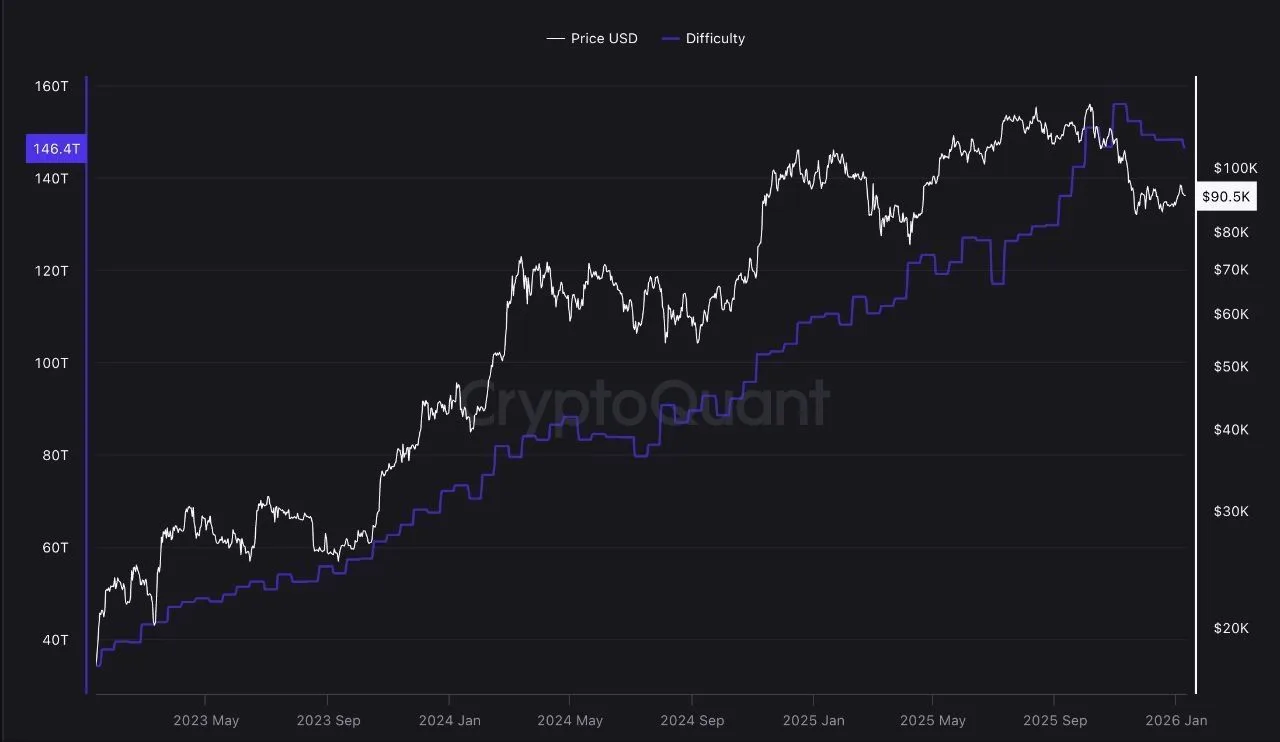Click the 2025 Sep date label
The height and width of the screenshot is (742, 1280).
click(x=1055, y=720)
